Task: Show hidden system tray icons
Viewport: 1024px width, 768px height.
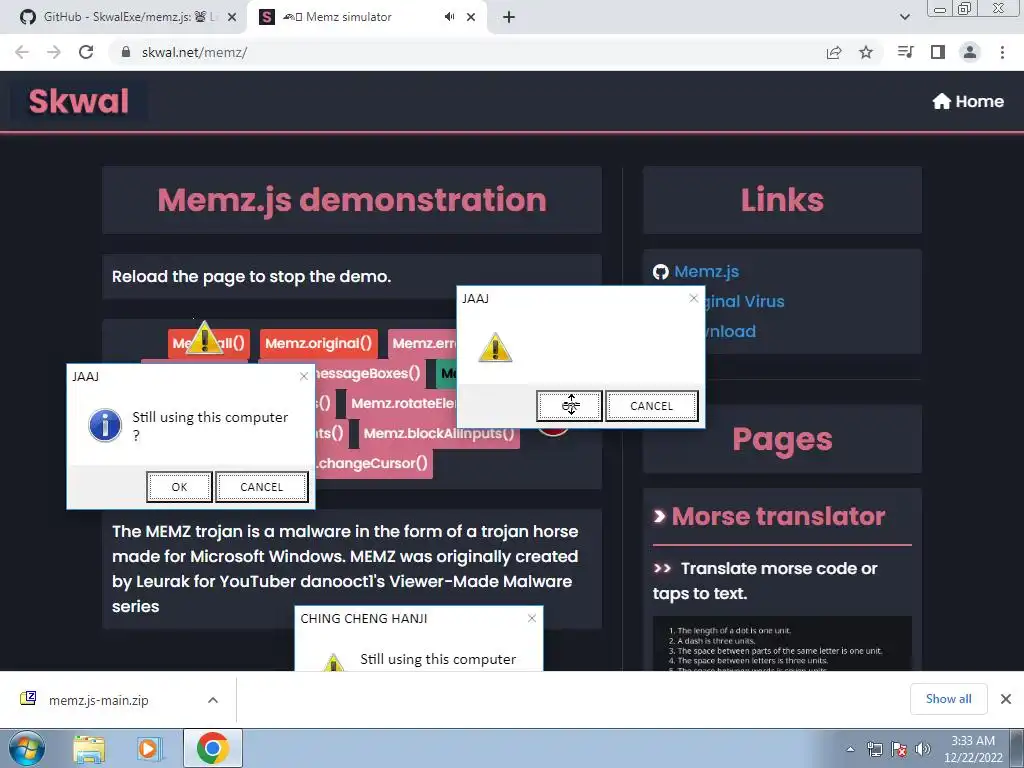Action: [850, 750]
